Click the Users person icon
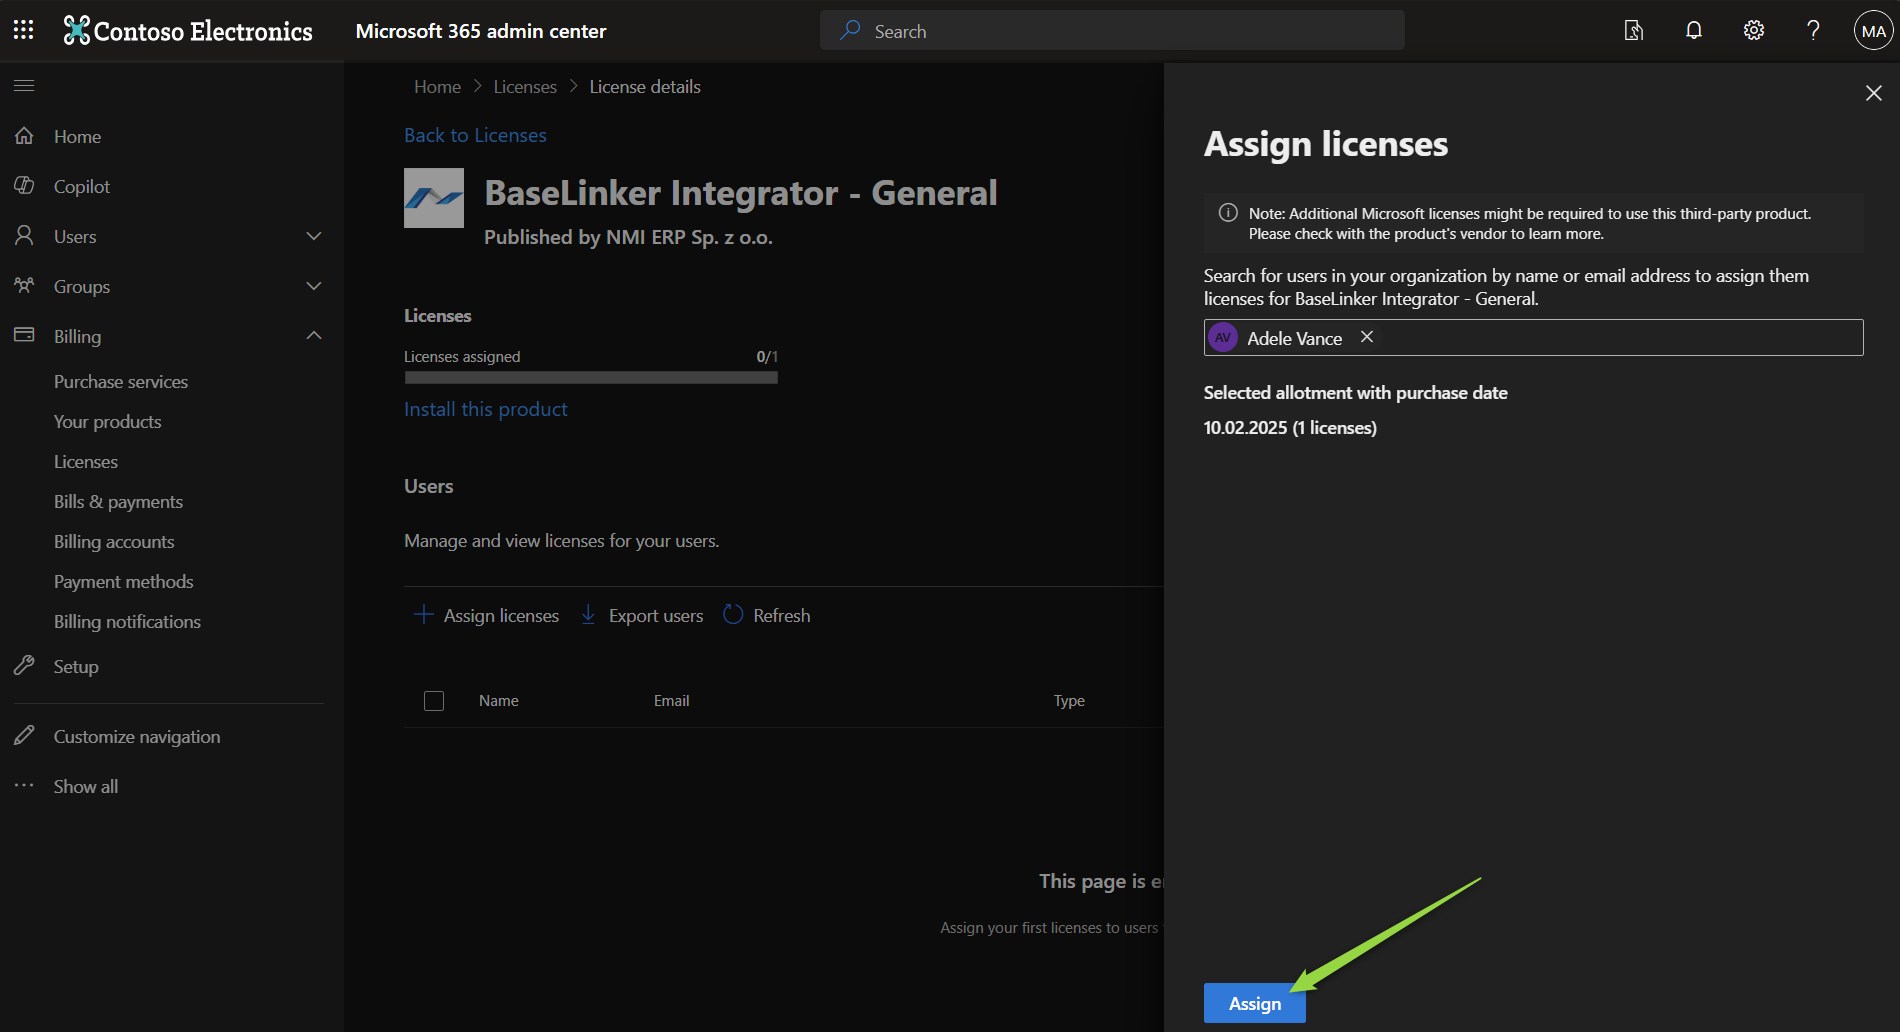Viewport: 1900px width, 1032px height. (24, 236)
